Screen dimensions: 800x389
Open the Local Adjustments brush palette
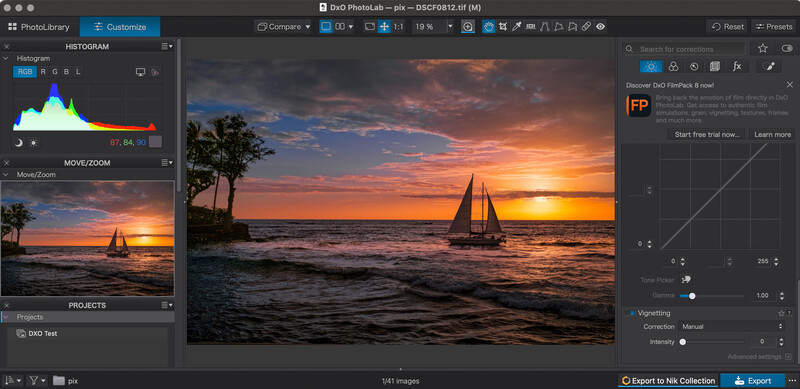tap(769, 66)
